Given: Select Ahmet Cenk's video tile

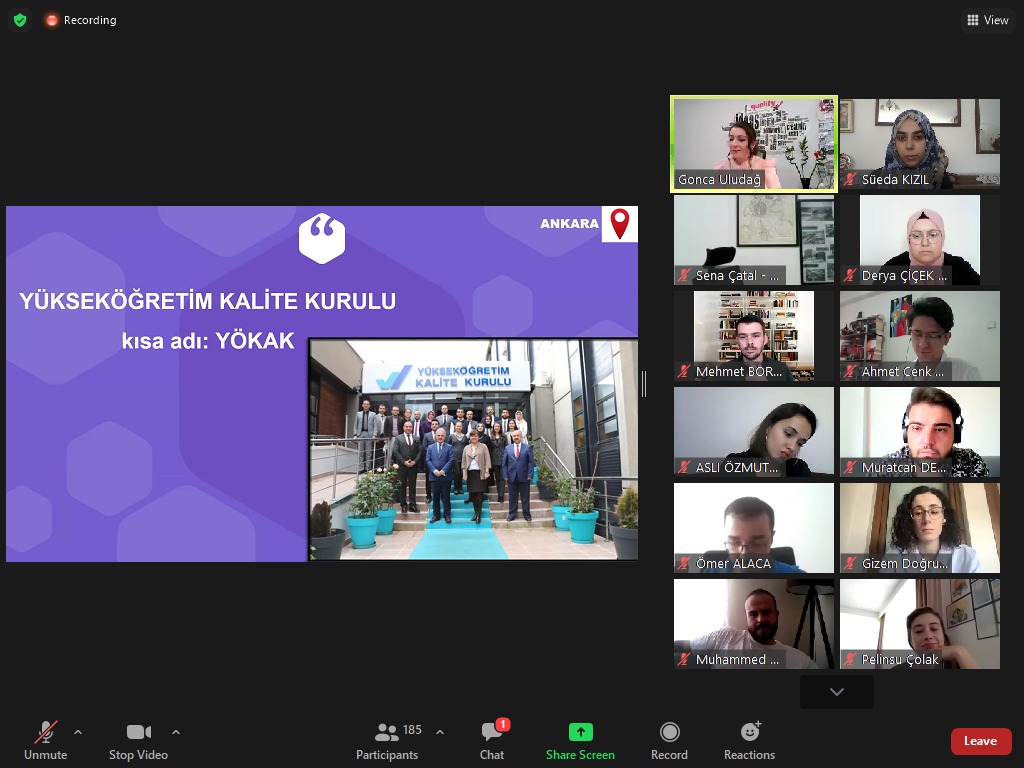Looking at the screenshot, I should click(x=920, y=336).
